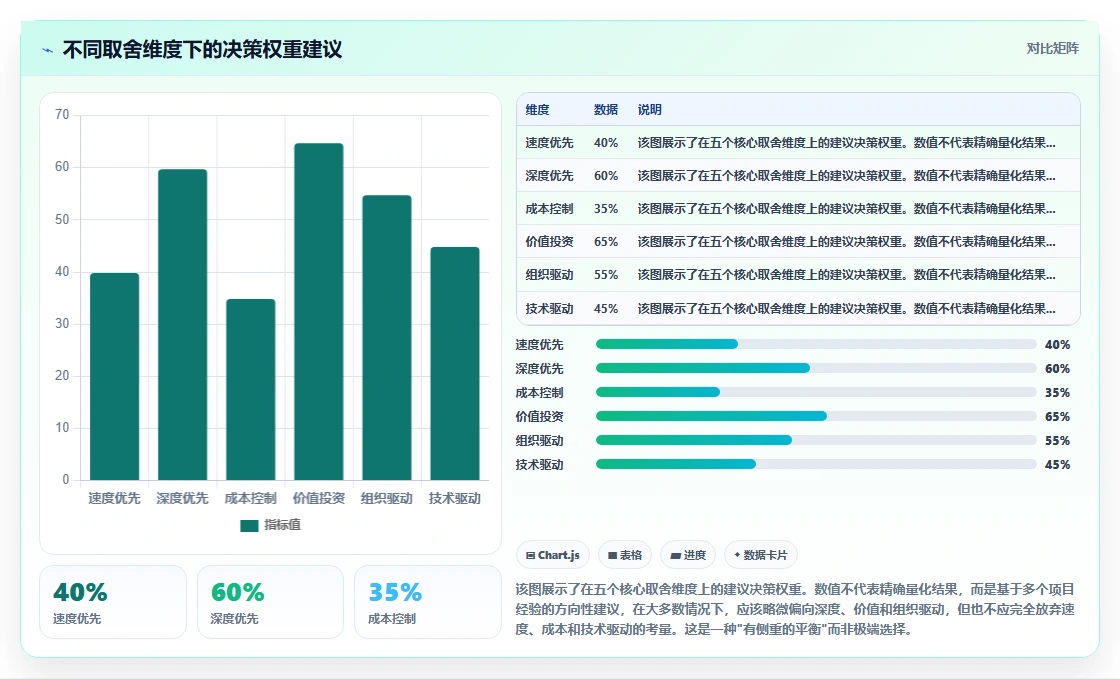Image resolution: width=1120 pixels, height=679 pixels.
Task: Select the 速度优先 table row cell
Action: point(549,143)
